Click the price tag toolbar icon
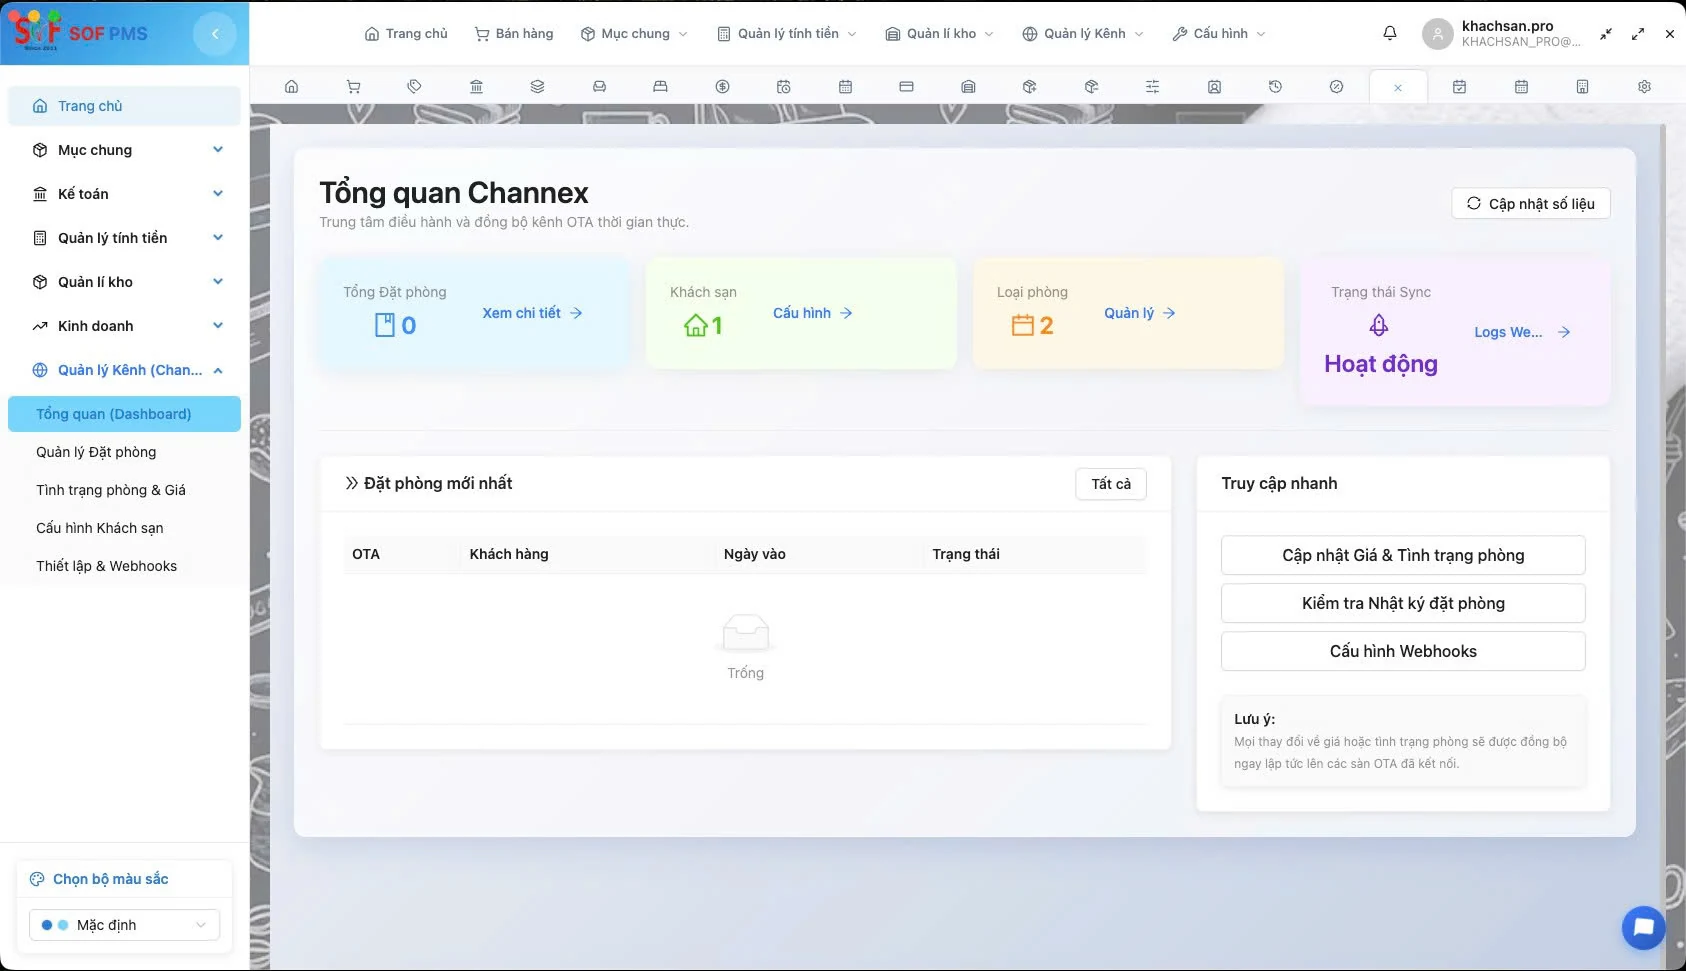1686x971 pixels. [x=414, y=87]
